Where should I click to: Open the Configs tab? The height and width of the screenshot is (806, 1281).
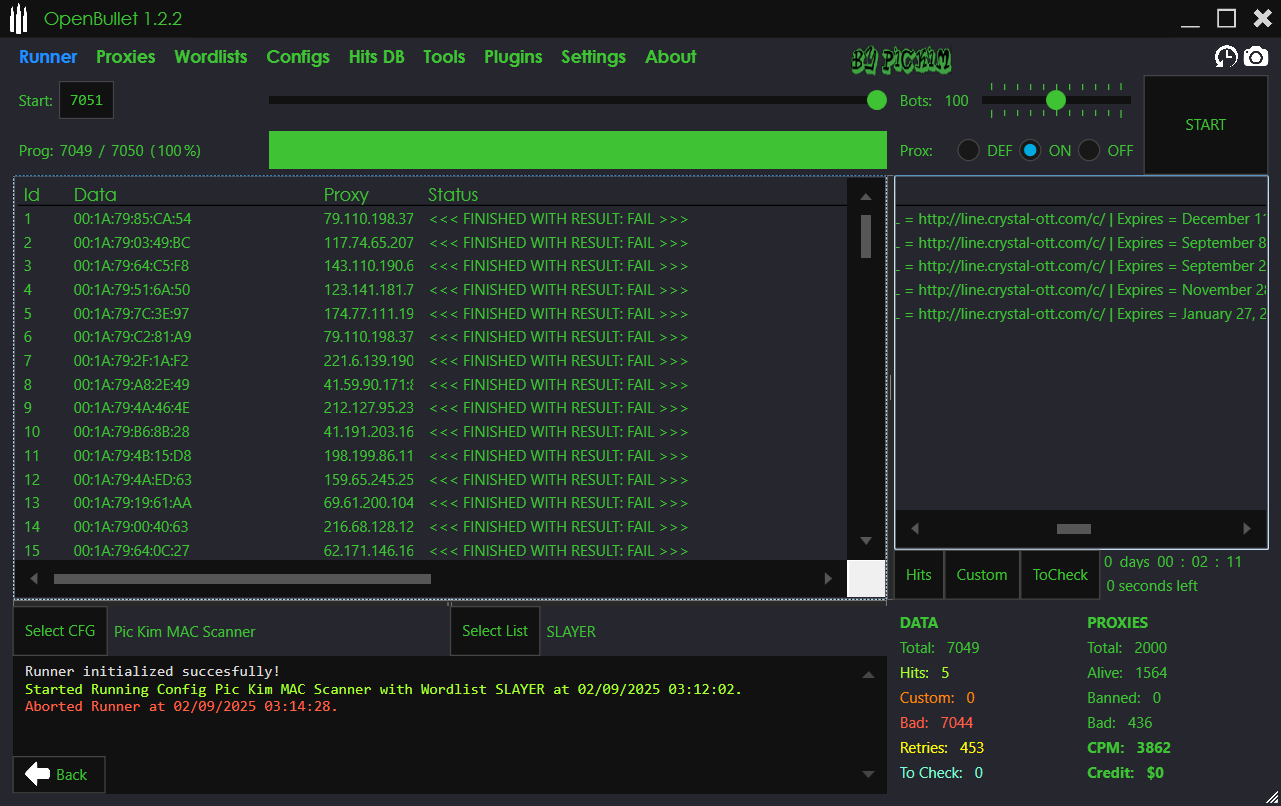click(x=298, y=57)
